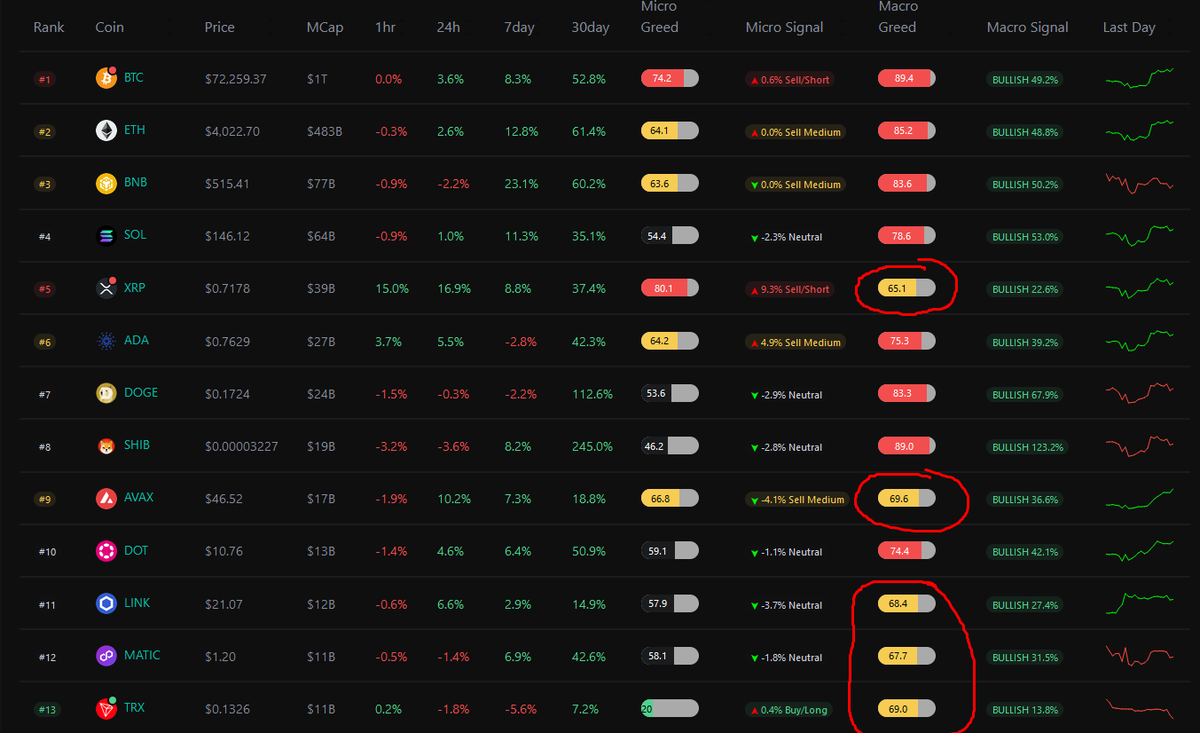The width and height of the screenshot is (1200, 733).
Task: Click SOL BULLISH 53.0% macro signal
Action: point(1025,237)
